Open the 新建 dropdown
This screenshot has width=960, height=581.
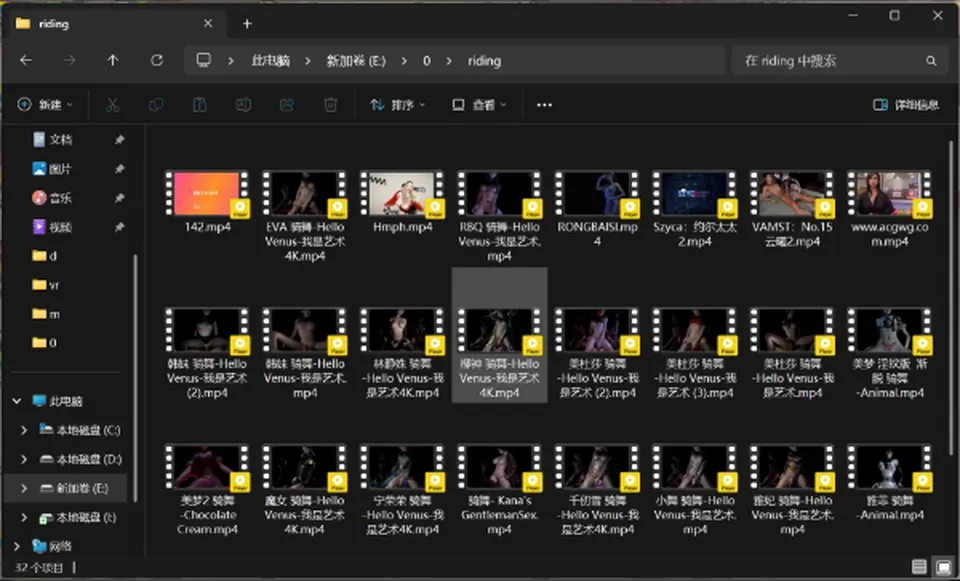45,105
